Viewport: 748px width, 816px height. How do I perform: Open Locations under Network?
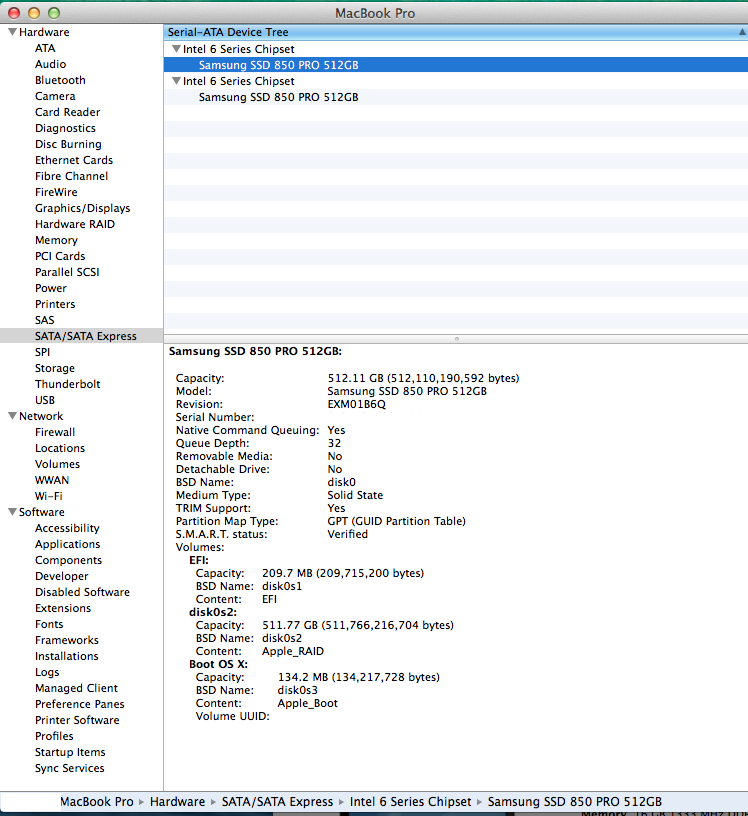pyautogui.click(x=59, y=448)
